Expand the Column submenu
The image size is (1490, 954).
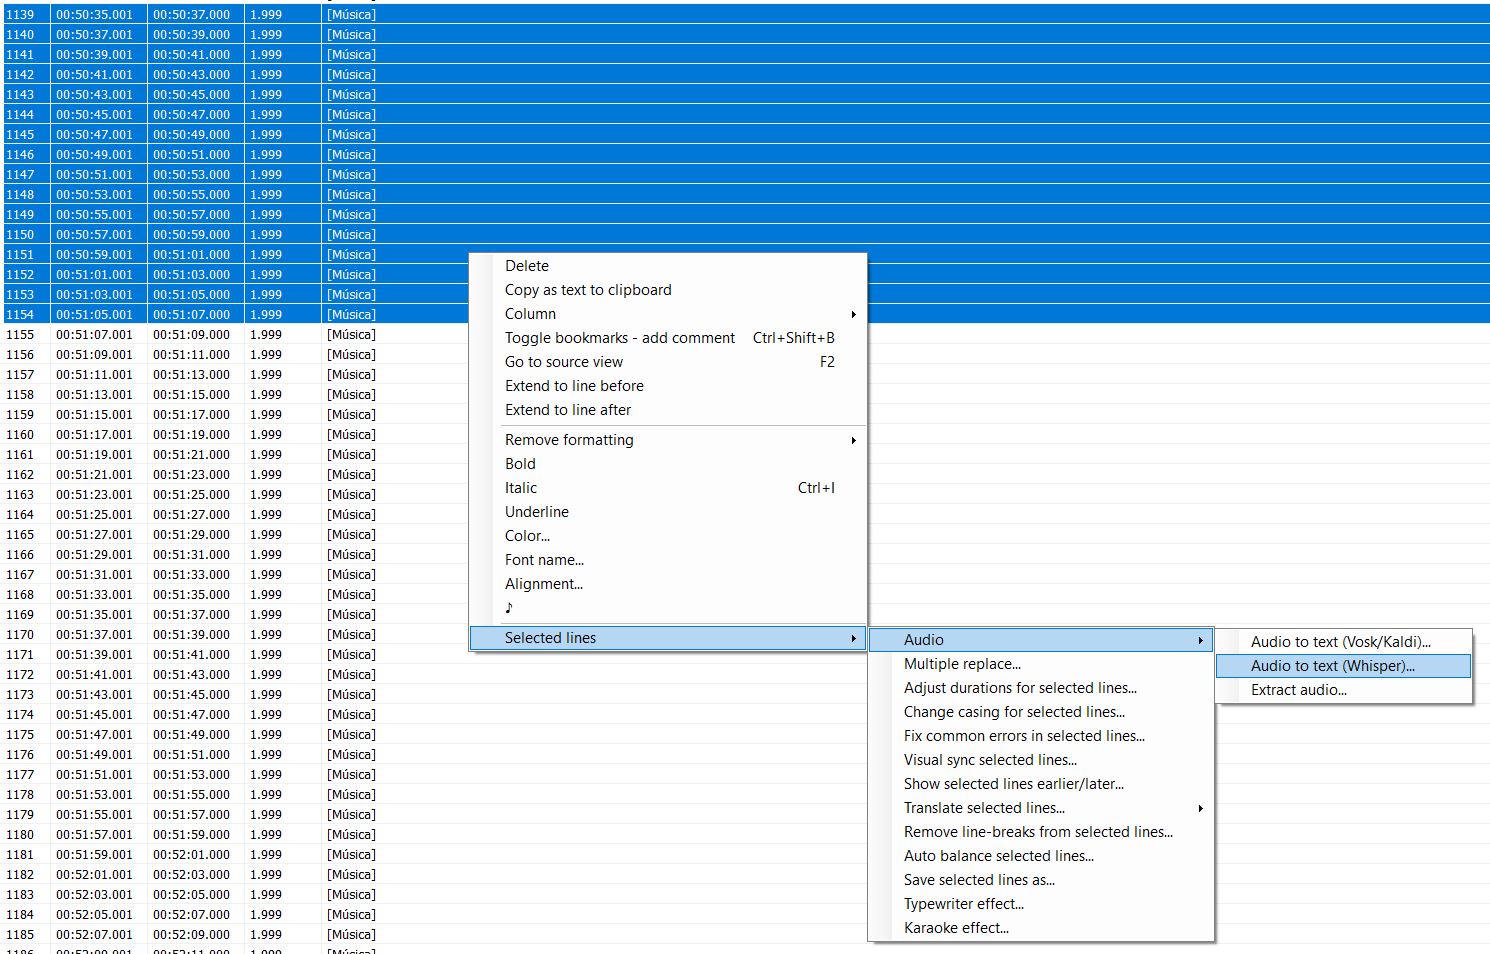point(530,313)
